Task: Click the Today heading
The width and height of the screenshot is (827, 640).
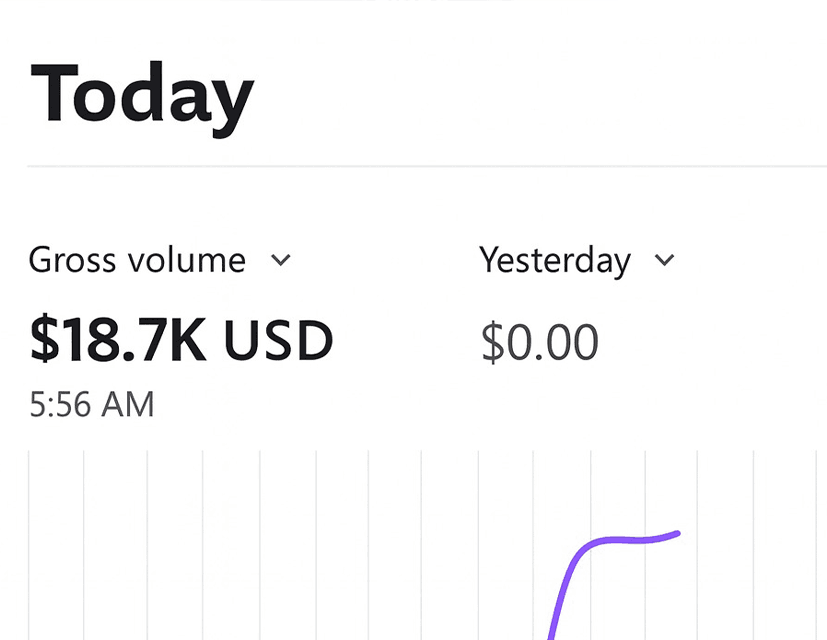Action: (x=142, y=96)
